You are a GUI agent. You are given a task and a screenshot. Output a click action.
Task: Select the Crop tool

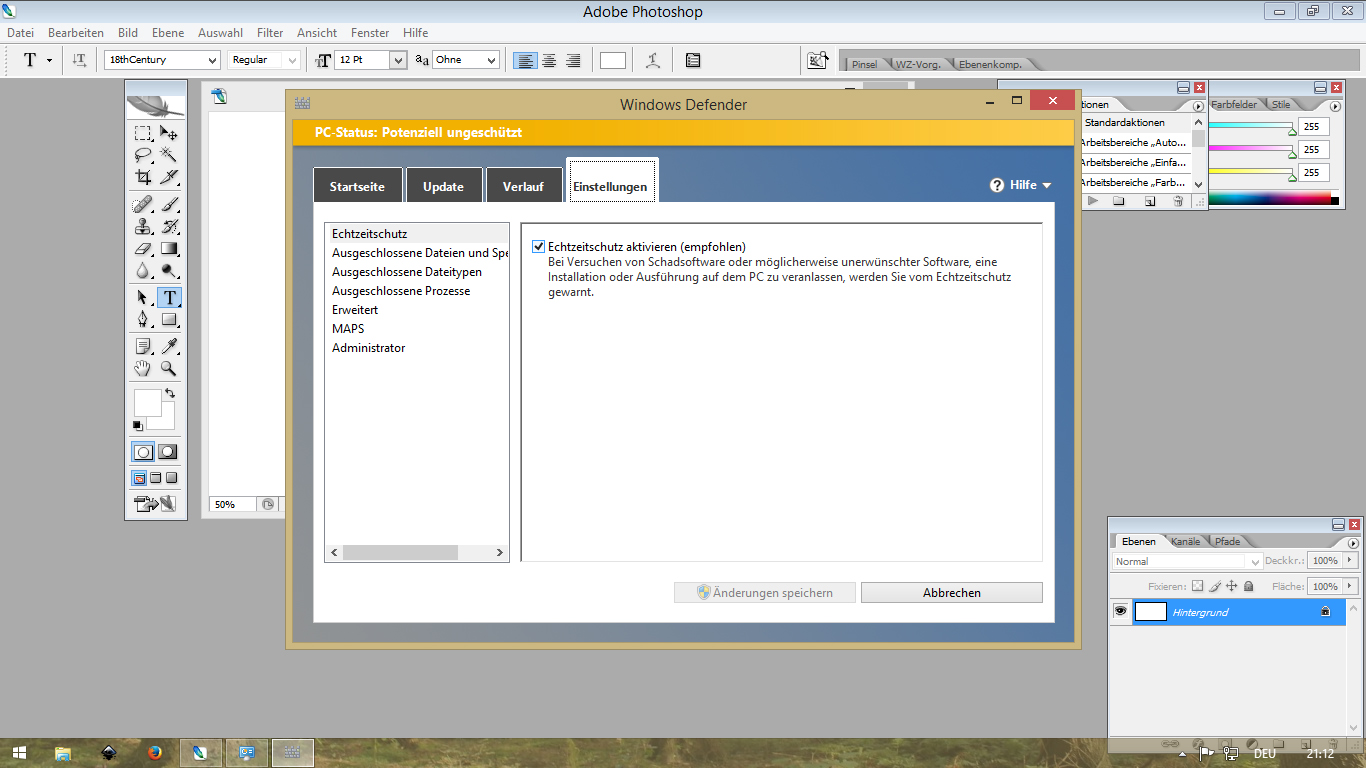(x=143, y=177)
